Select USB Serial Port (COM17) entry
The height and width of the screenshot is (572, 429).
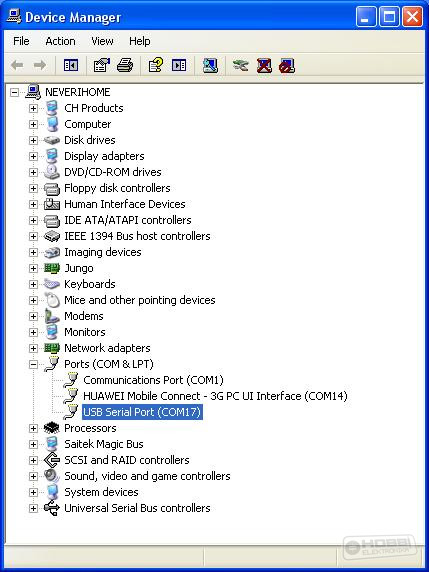(142, 412)
